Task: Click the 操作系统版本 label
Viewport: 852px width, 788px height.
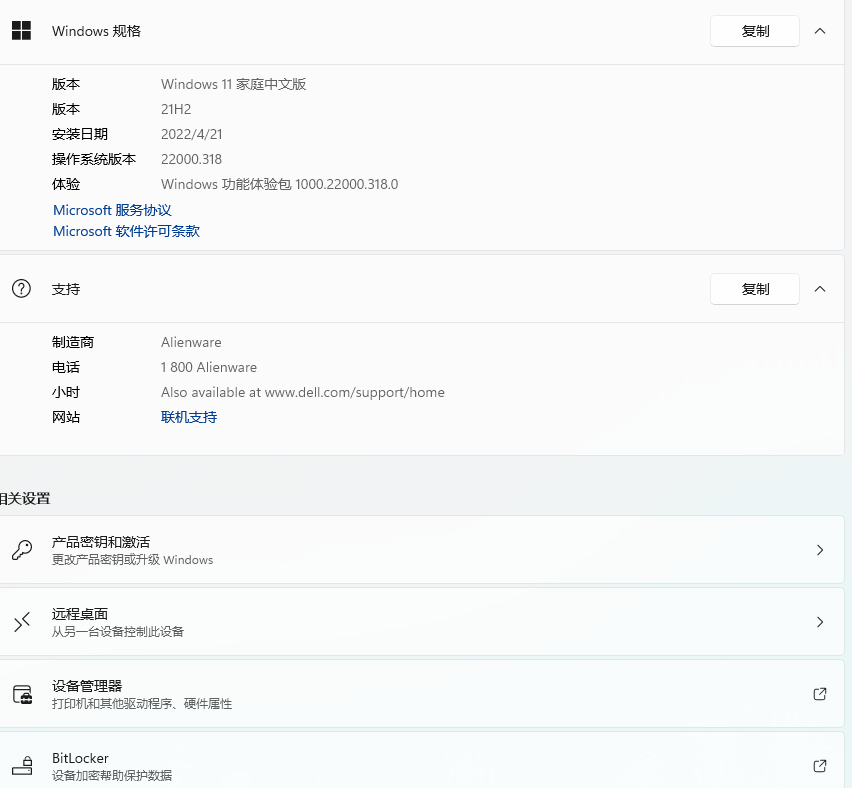Action: (x=94, y=159)
